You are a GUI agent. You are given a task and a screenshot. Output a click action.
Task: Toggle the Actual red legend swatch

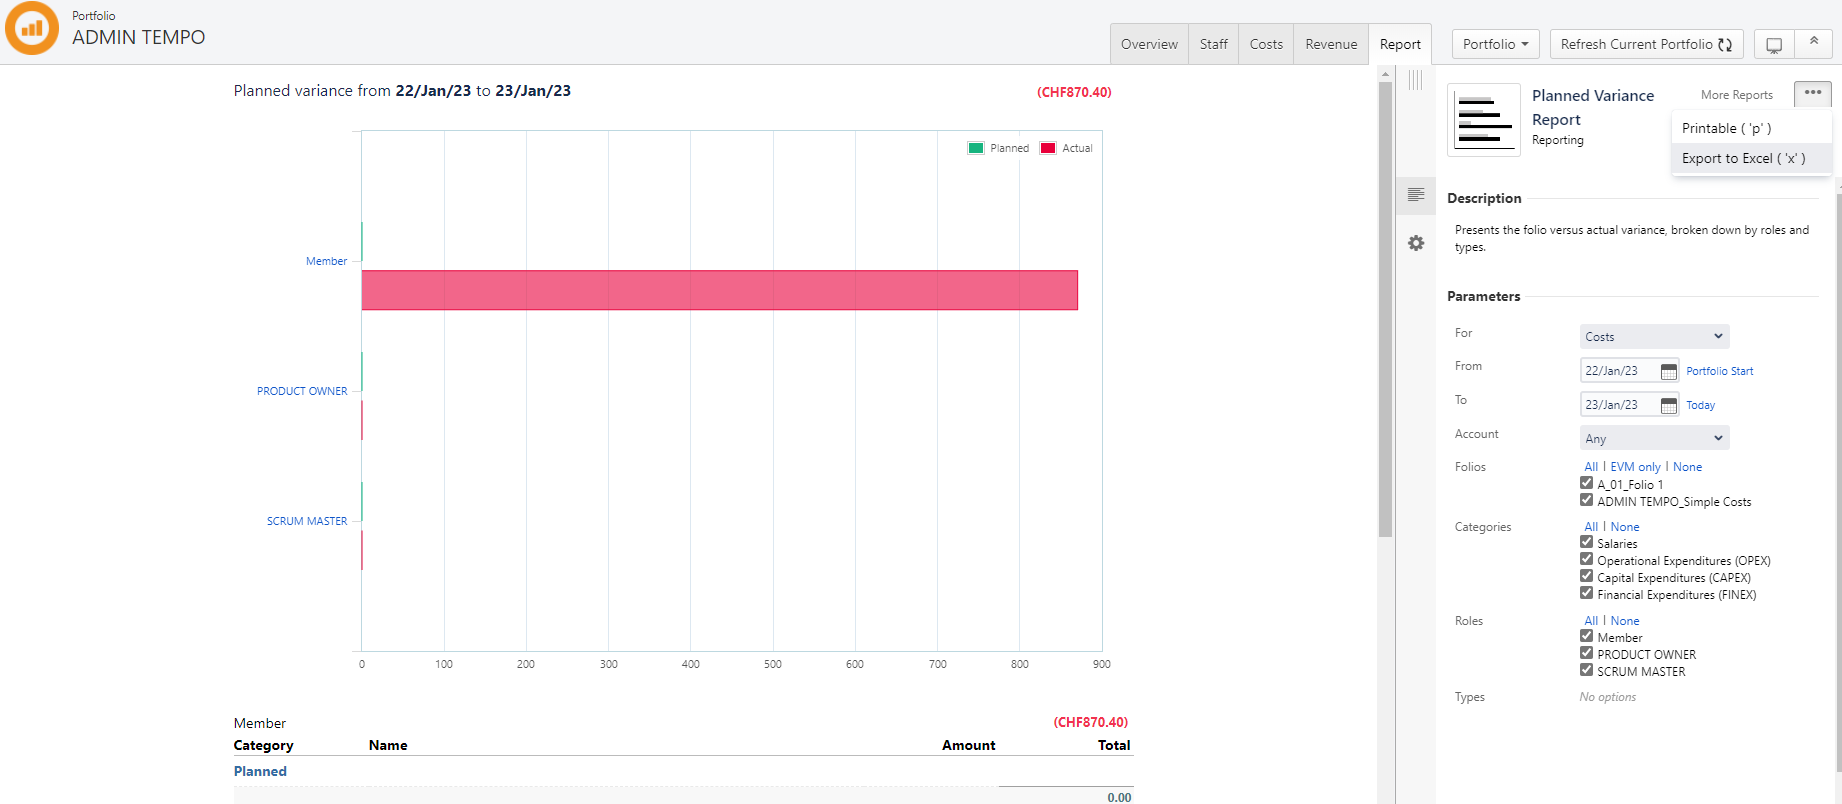[x=1048, y=148]
